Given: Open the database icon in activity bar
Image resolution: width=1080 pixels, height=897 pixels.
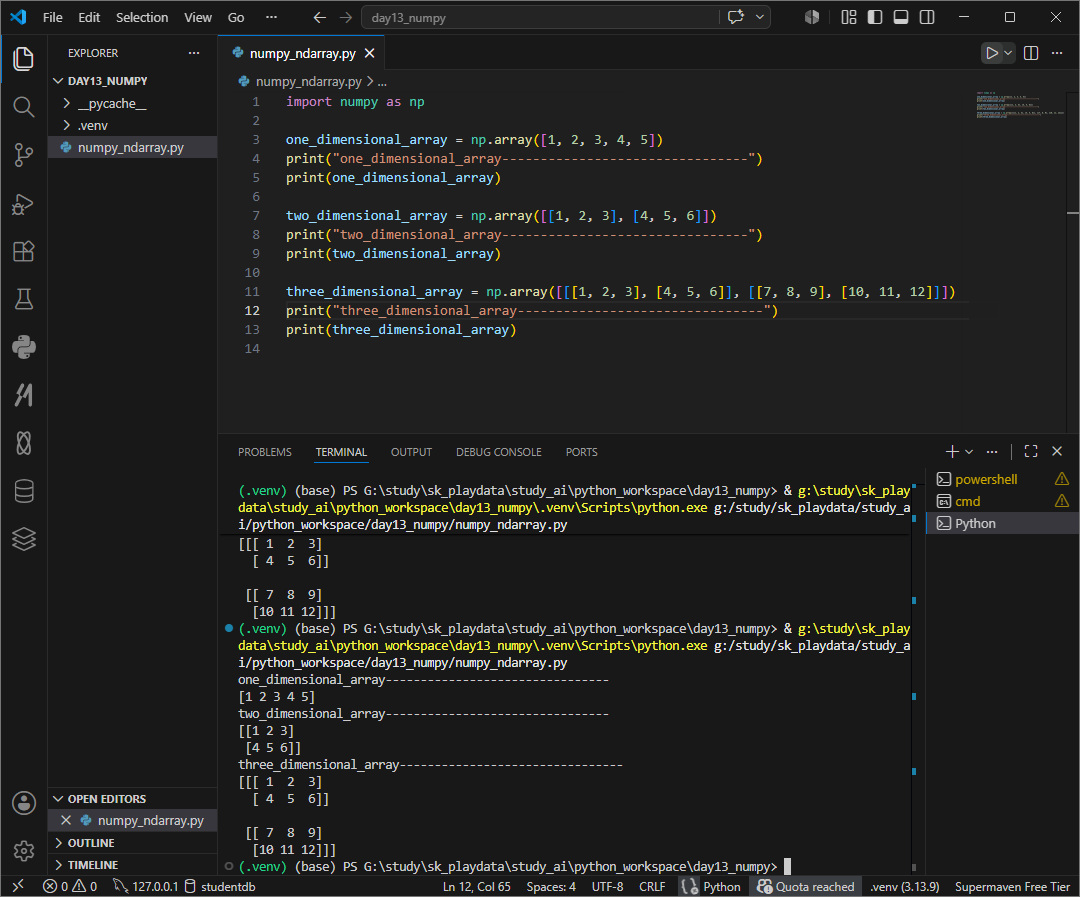Looking at the screenshot, I should [23, 491].
